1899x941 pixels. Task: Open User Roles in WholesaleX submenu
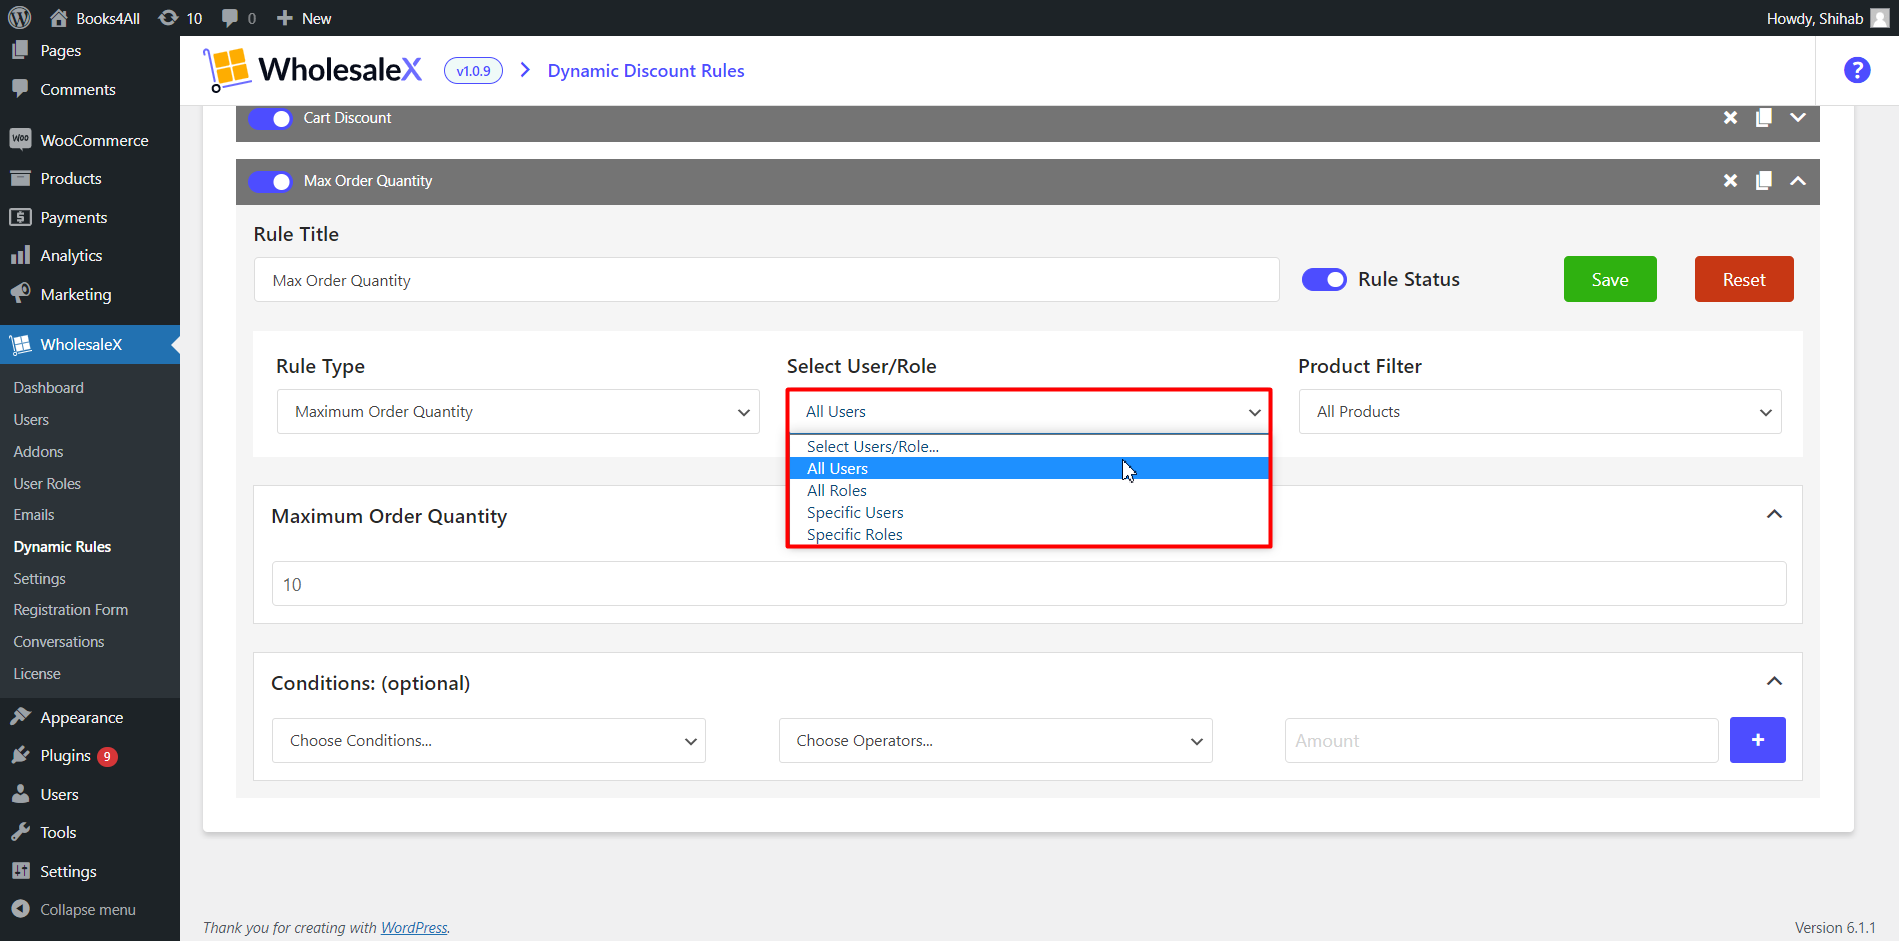[x=47, y=483]
